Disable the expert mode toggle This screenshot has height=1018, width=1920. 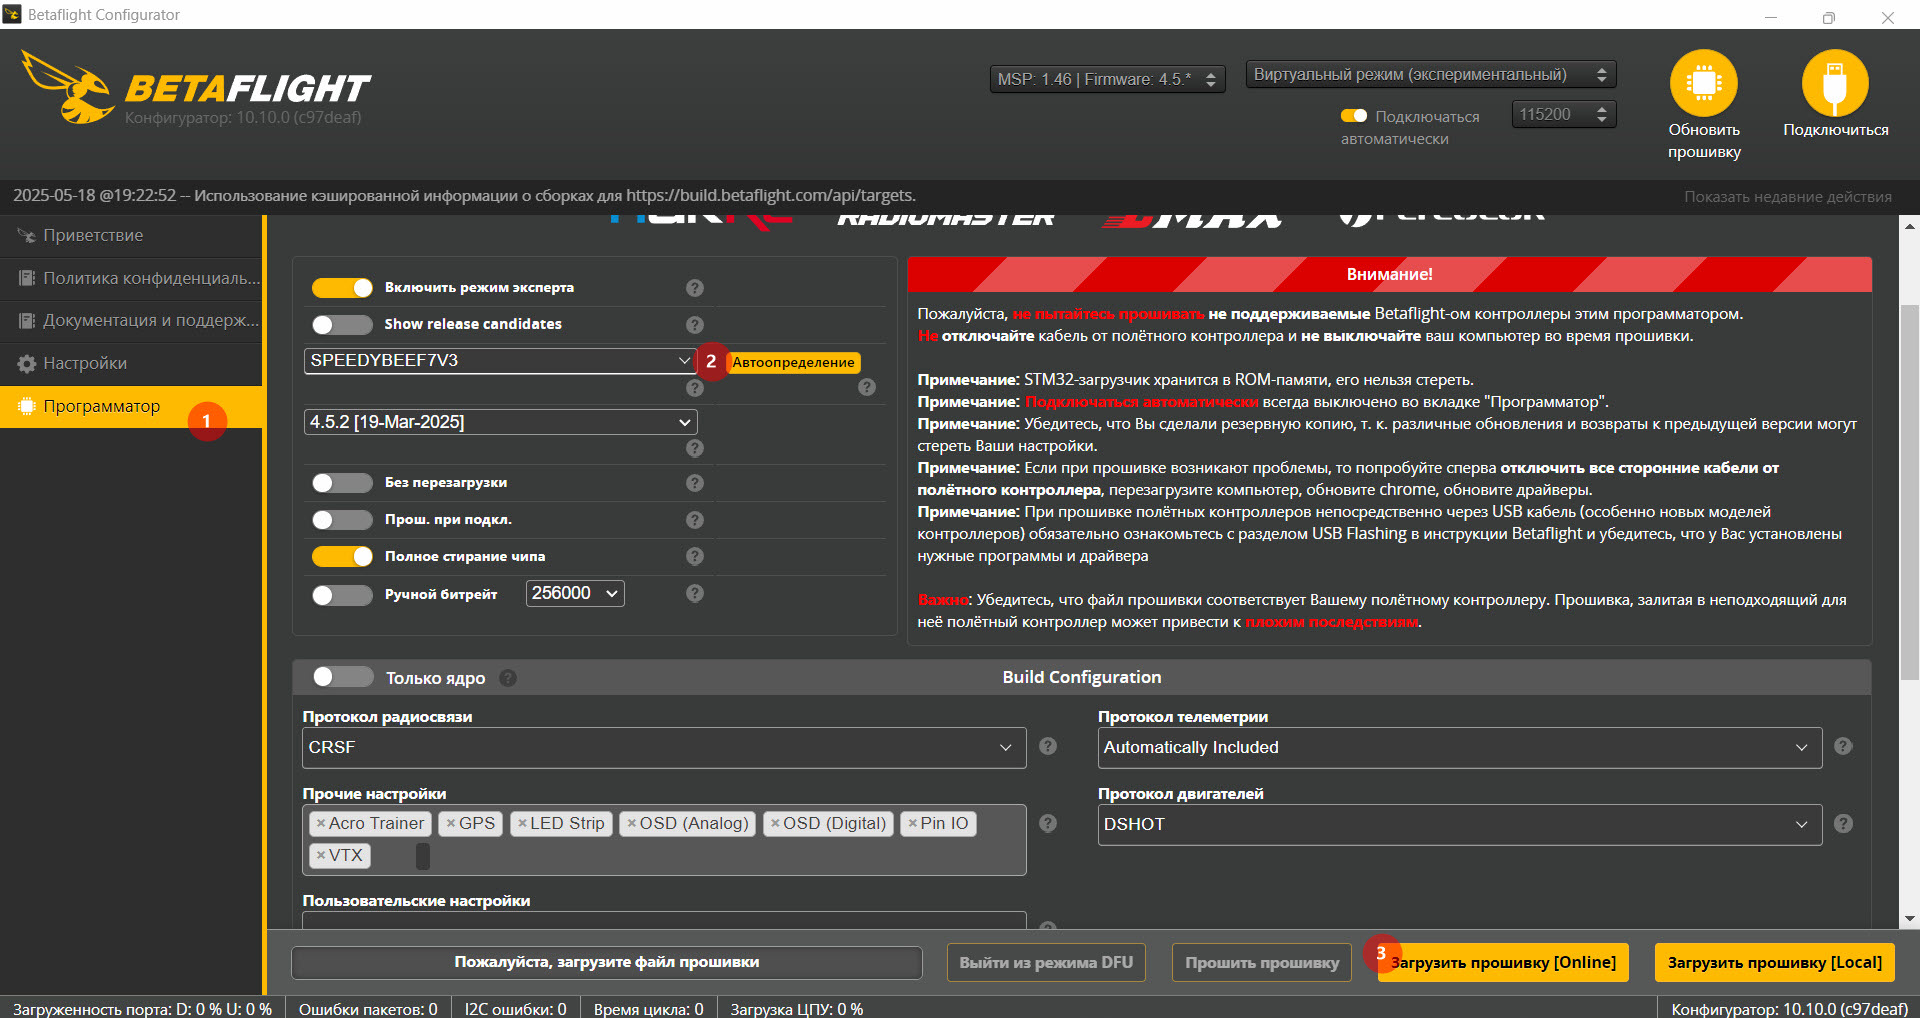tap(342, 288)
